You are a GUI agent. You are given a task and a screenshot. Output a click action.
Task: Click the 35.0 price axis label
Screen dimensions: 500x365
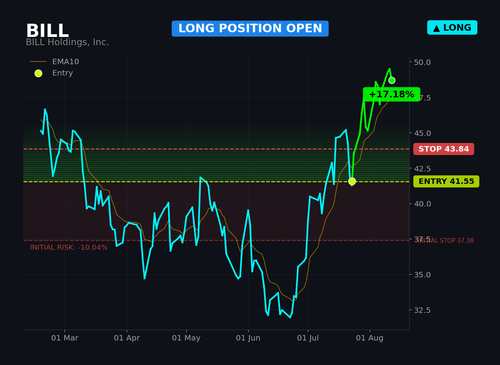422,275
